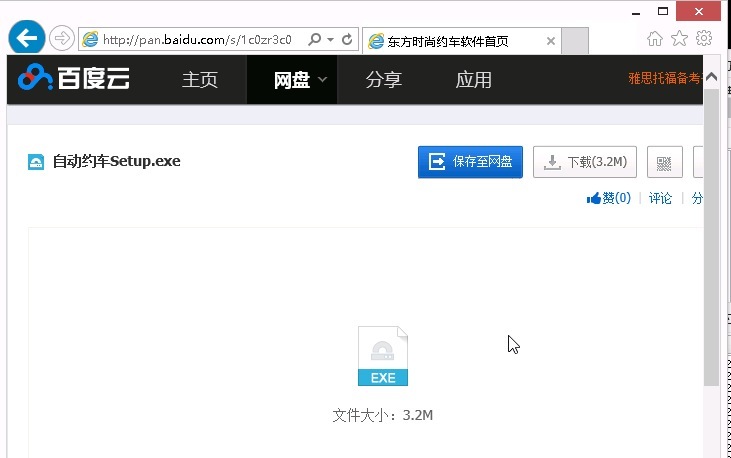Screen dimensions: 731x458
Task: Click the browser forward arrow button
Action: [x=61, y=39]
